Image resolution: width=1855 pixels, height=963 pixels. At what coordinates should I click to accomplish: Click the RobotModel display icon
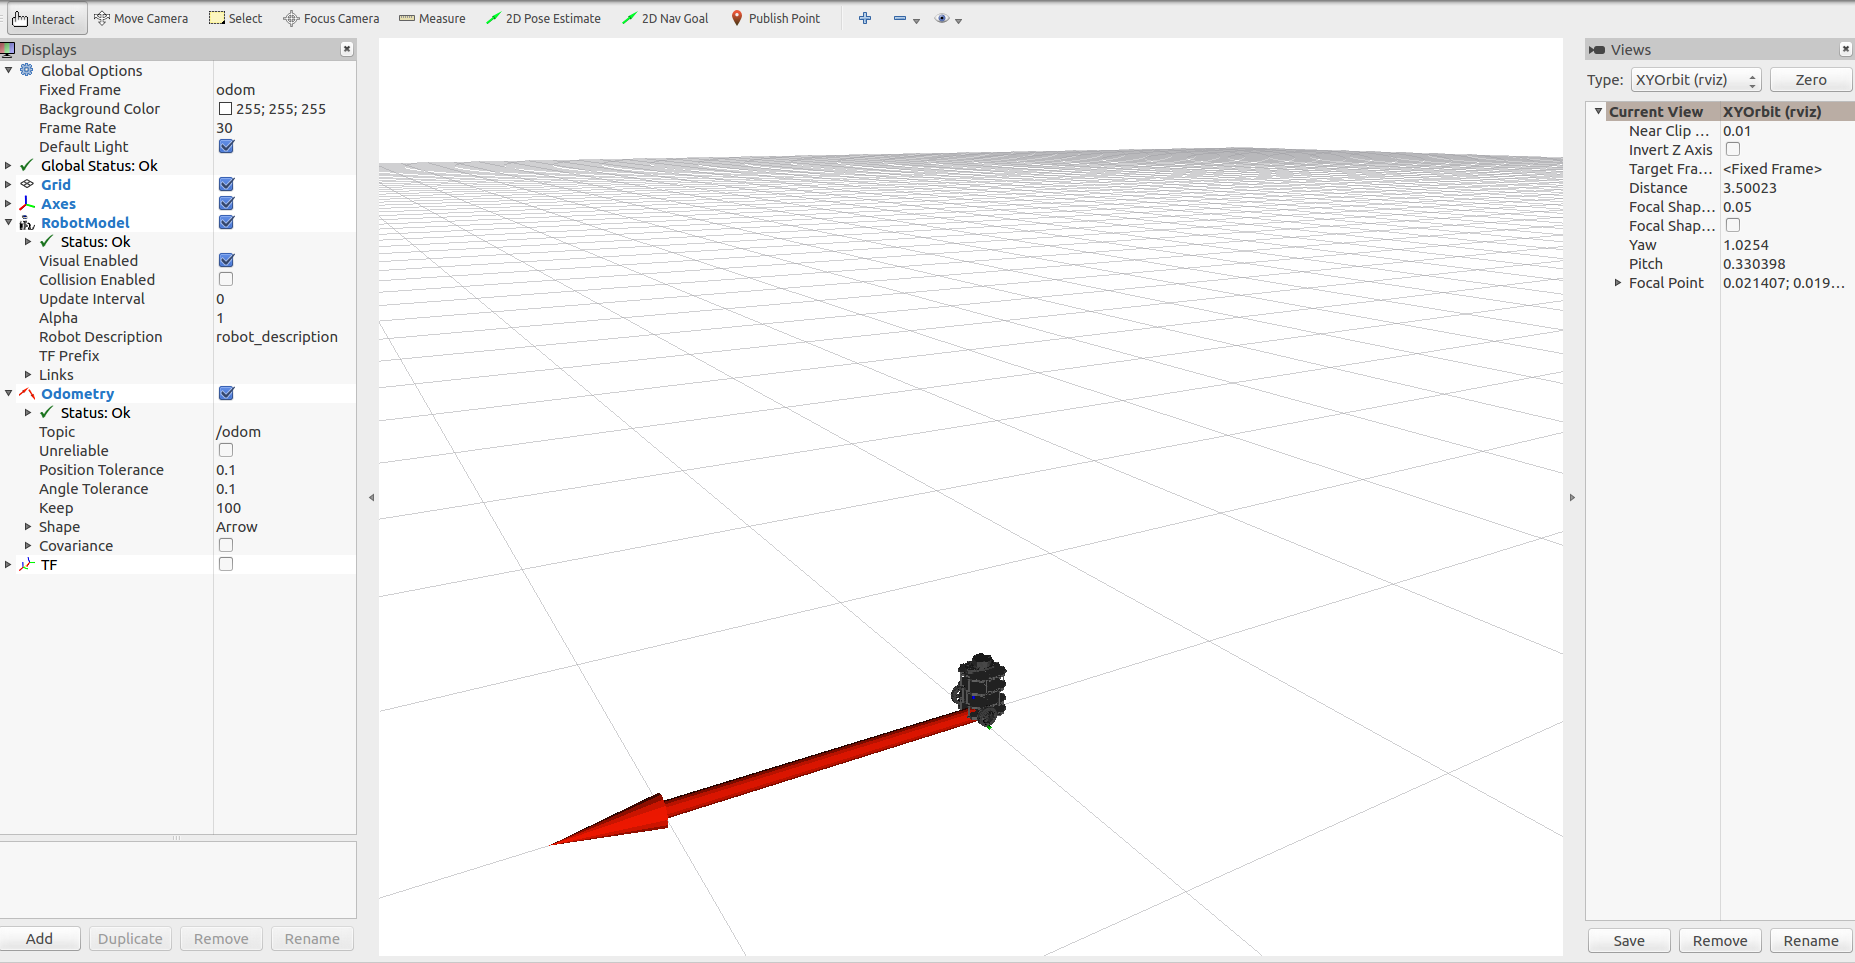pyautogui.click(x=27, y=222)
